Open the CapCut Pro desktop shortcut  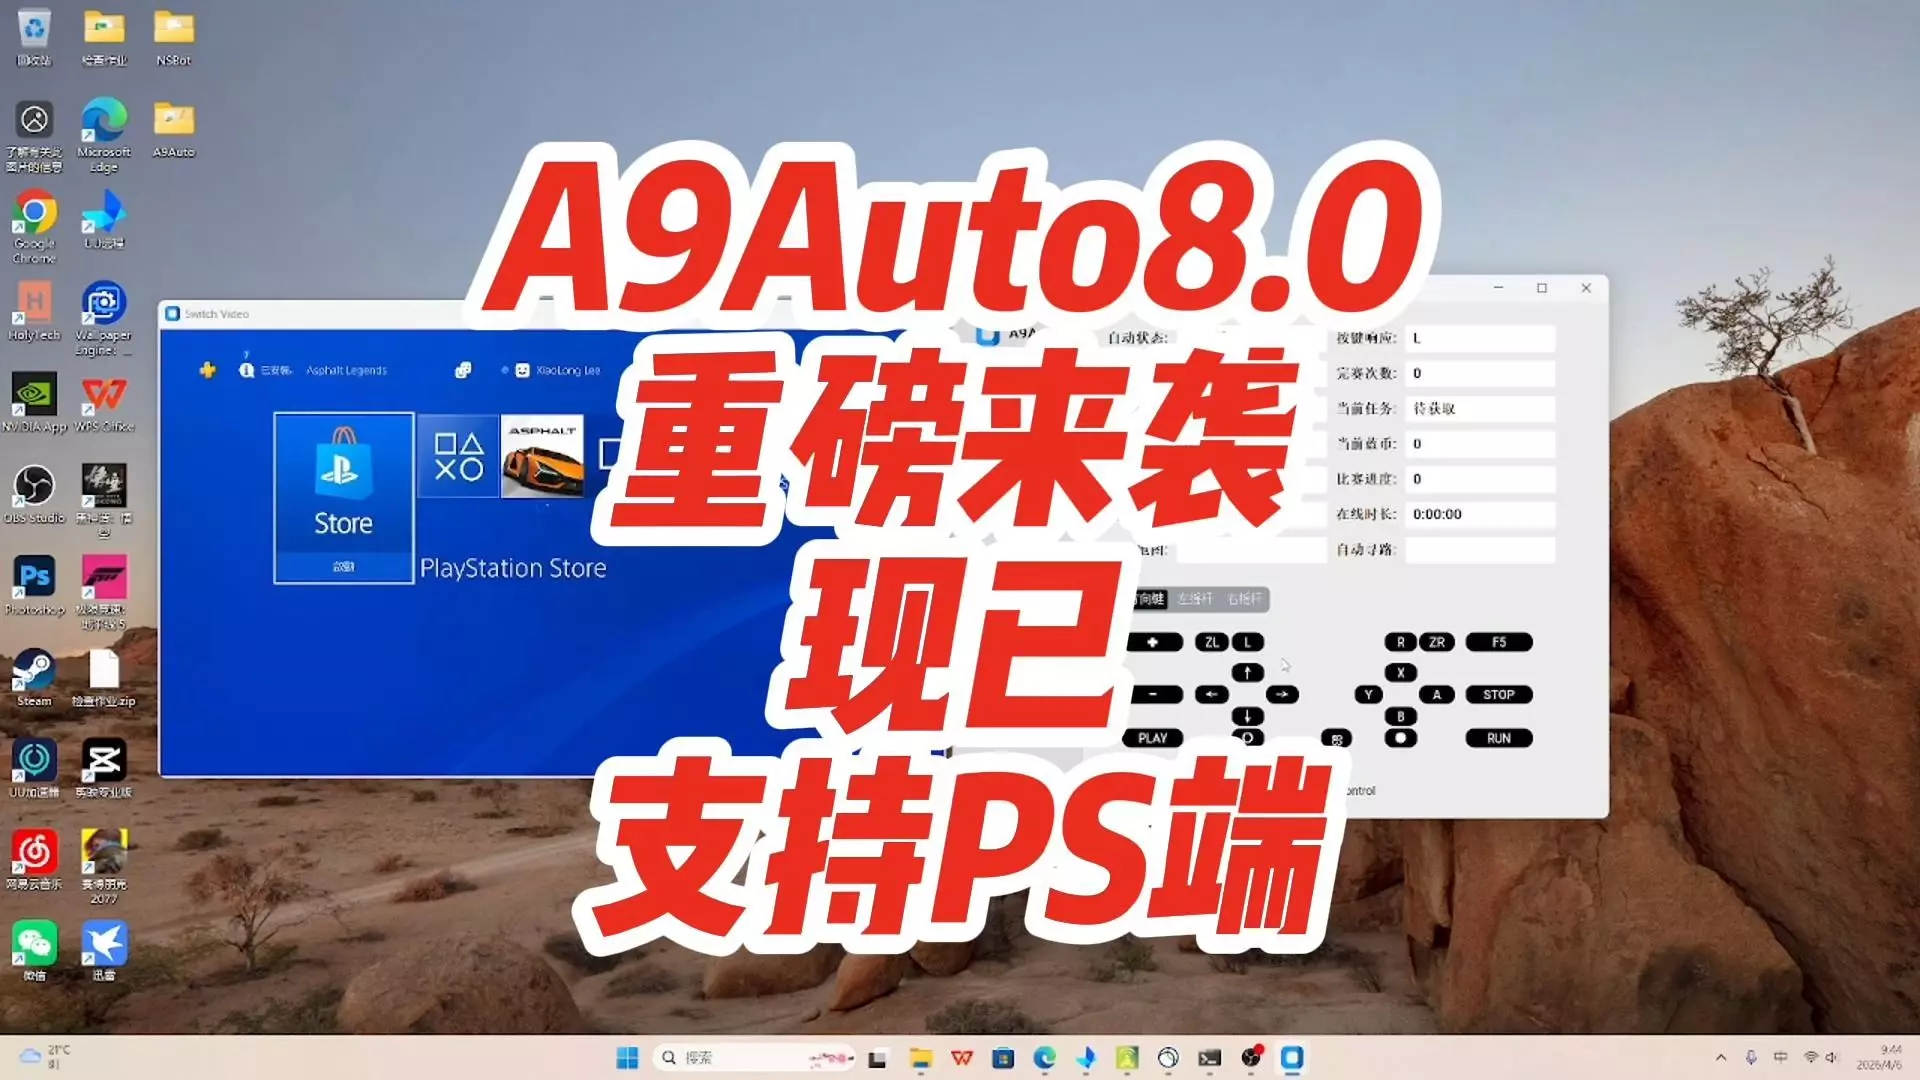104,768
